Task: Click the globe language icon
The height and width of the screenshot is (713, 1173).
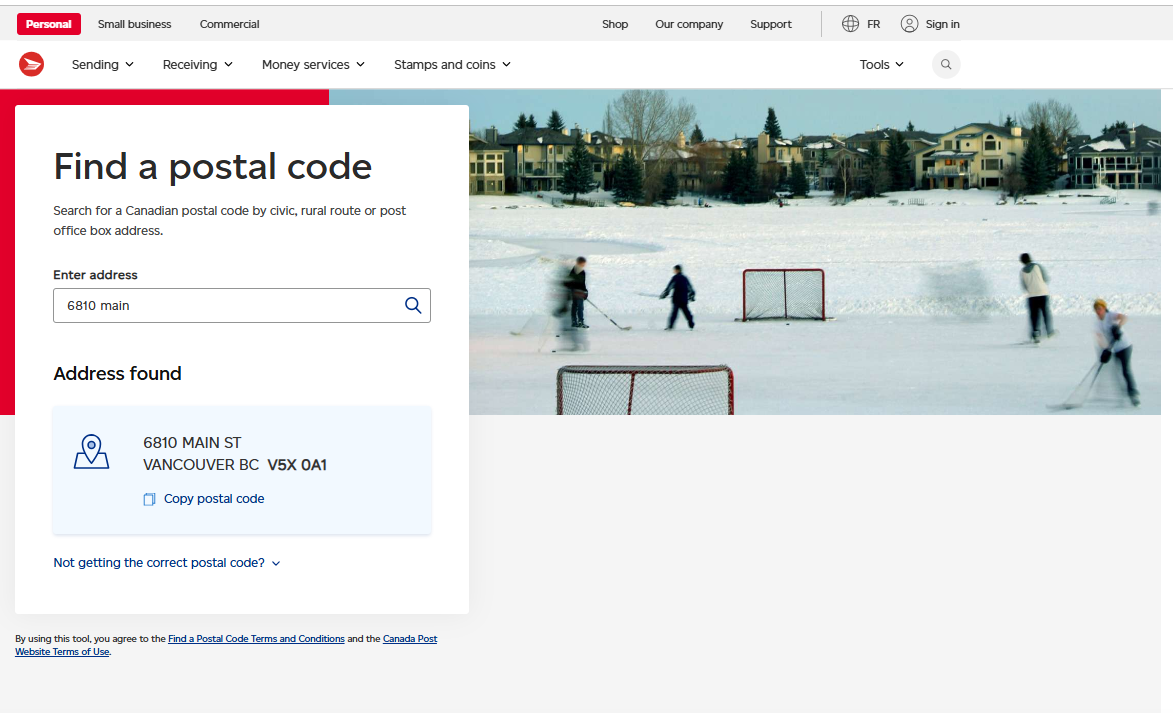Action: tap(850, 24)
